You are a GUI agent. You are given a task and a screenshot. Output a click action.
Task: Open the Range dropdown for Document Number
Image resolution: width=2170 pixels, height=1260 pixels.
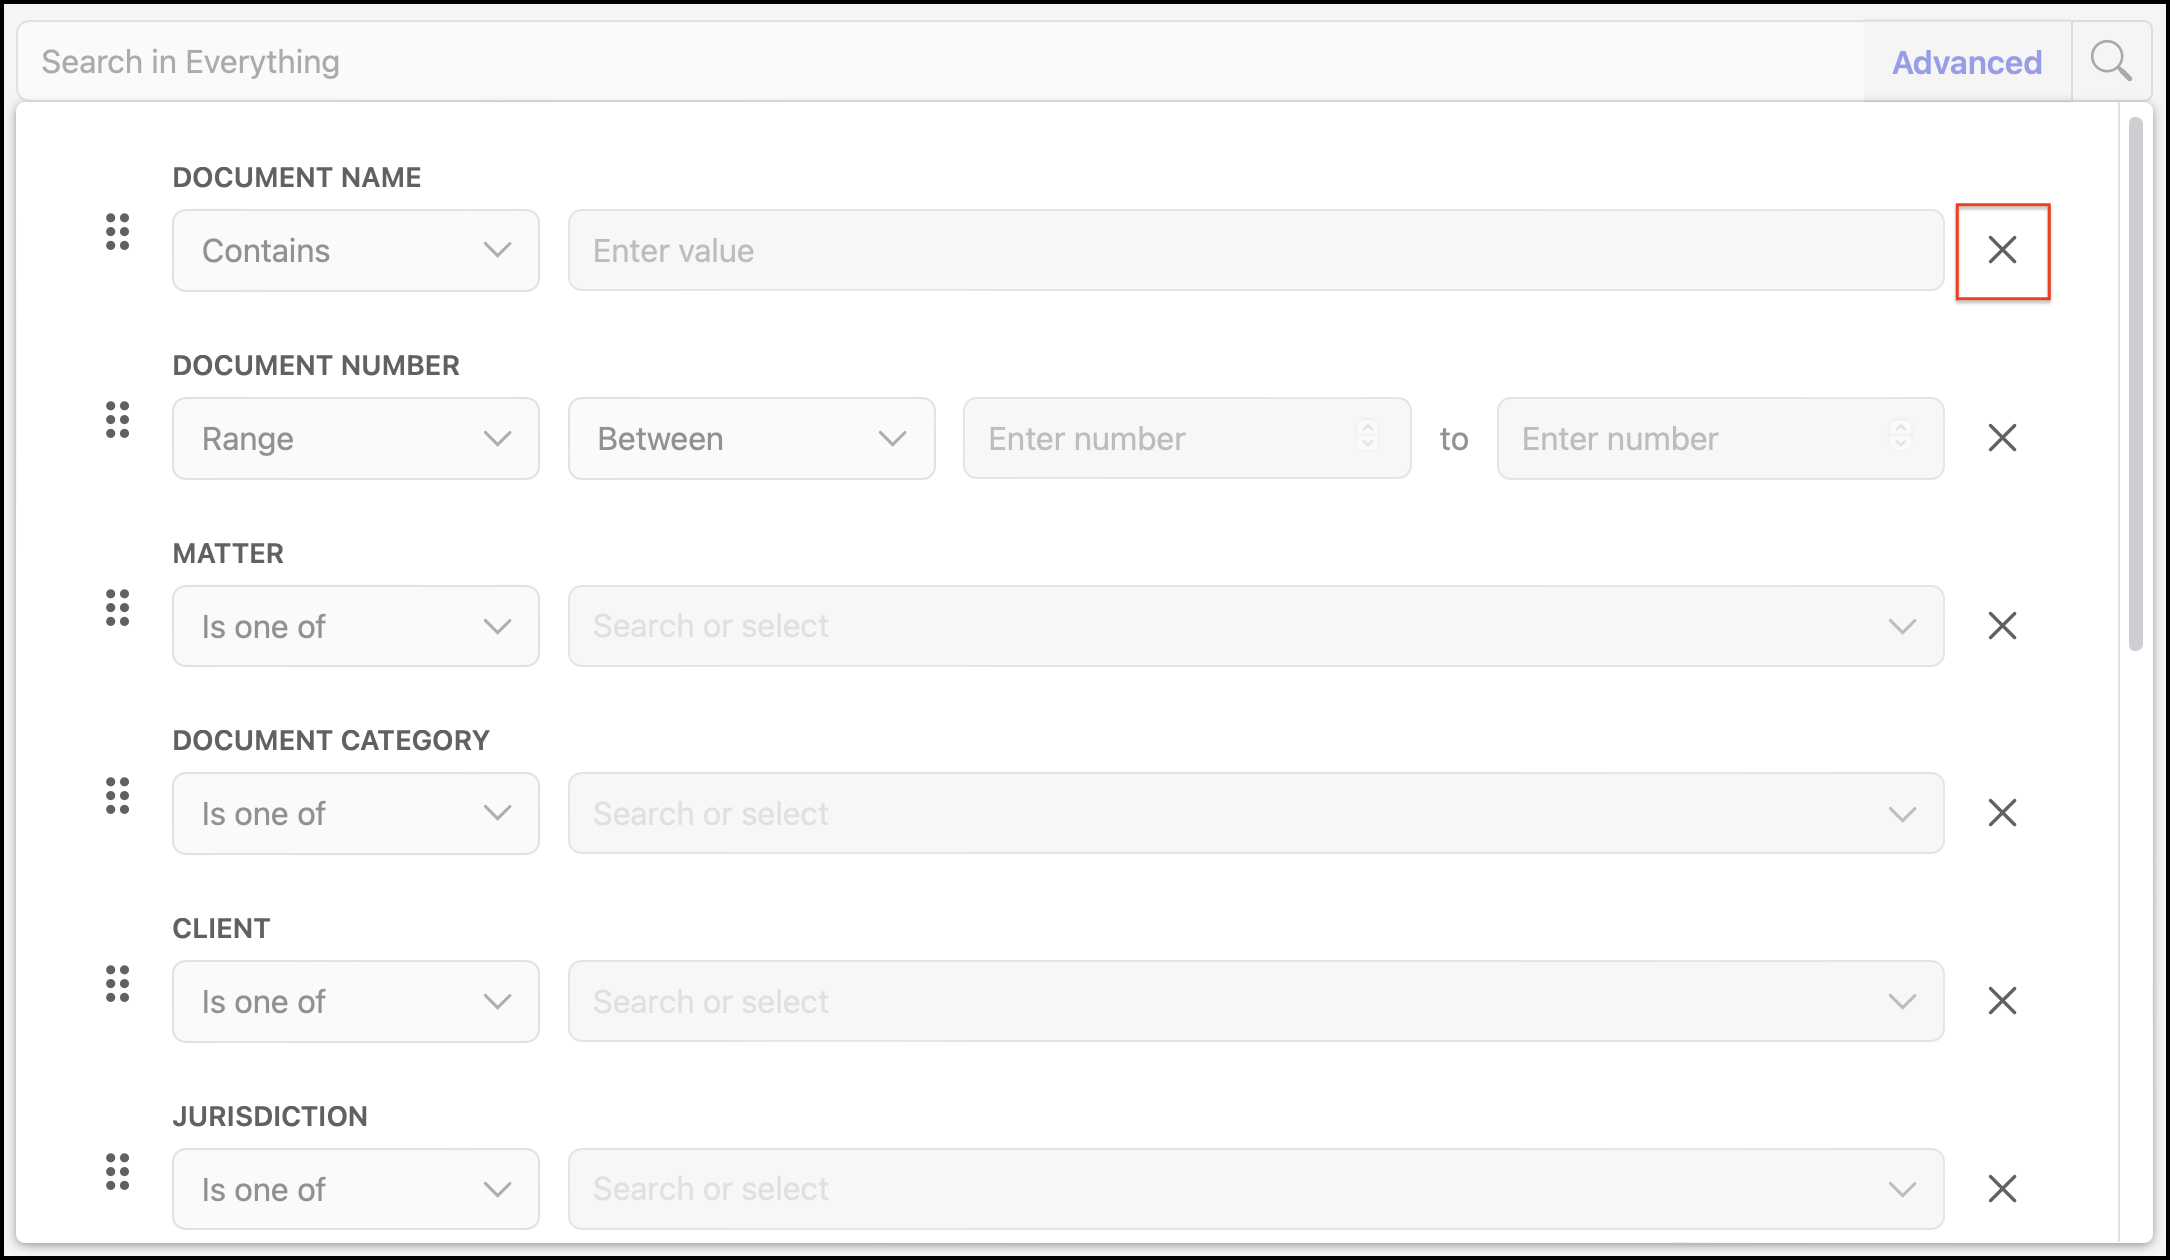[x=355, y=439]
